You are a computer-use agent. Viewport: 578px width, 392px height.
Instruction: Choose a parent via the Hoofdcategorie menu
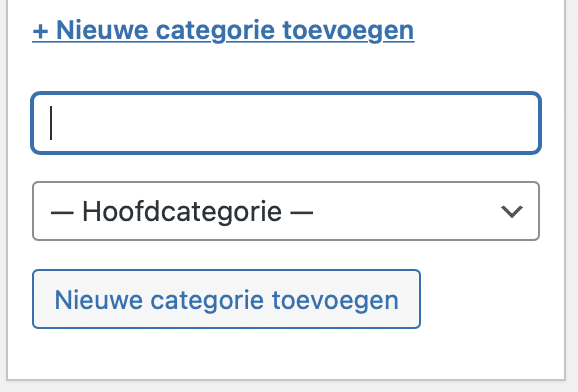(x=286, y=211)
